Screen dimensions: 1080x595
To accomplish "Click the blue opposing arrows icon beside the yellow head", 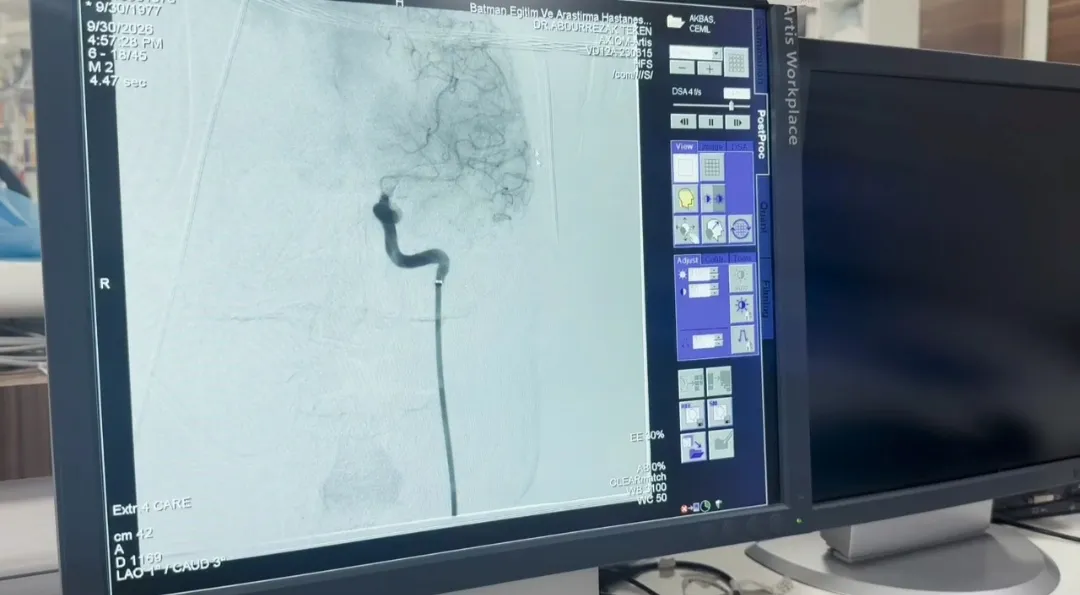I will tap(713, 198).
